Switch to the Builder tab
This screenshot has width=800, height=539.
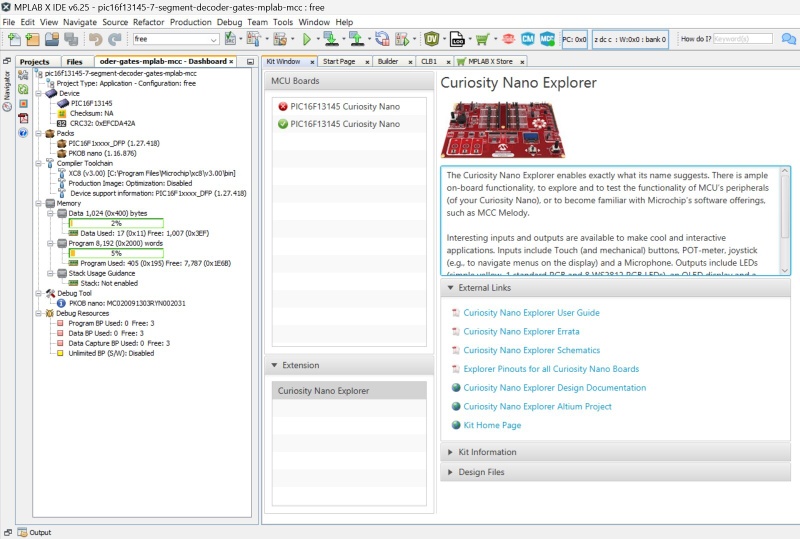coord(388,61)
